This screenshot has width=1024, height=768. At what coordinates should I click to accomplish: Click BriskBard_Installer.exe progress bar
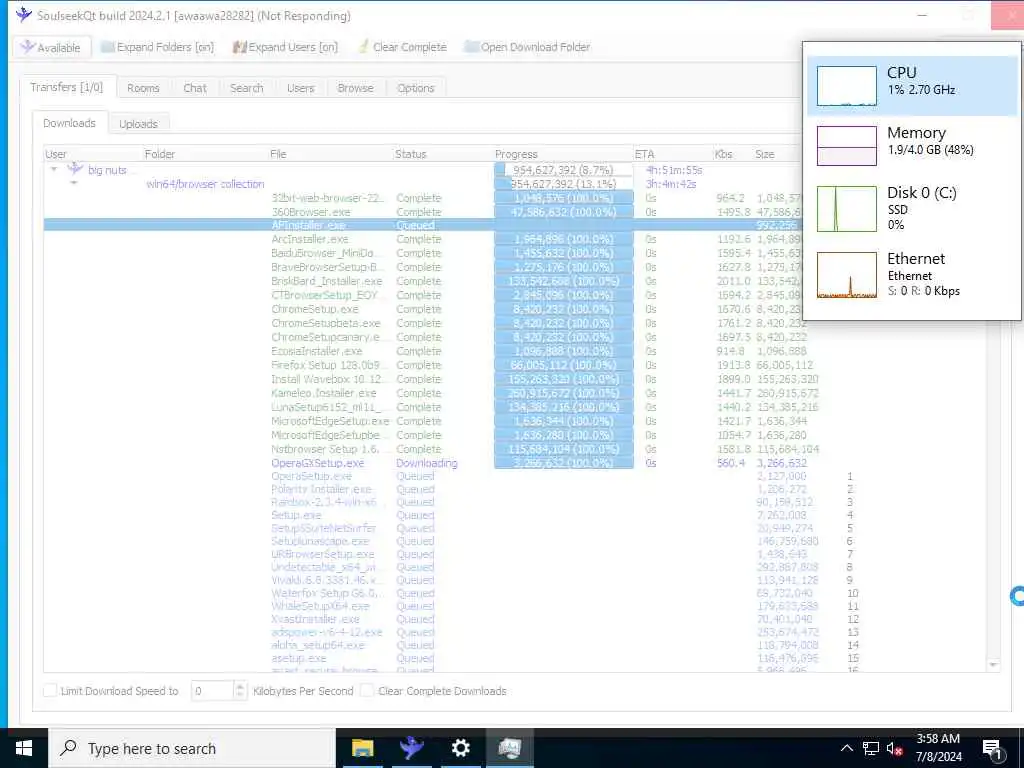(x=564, y=281)
